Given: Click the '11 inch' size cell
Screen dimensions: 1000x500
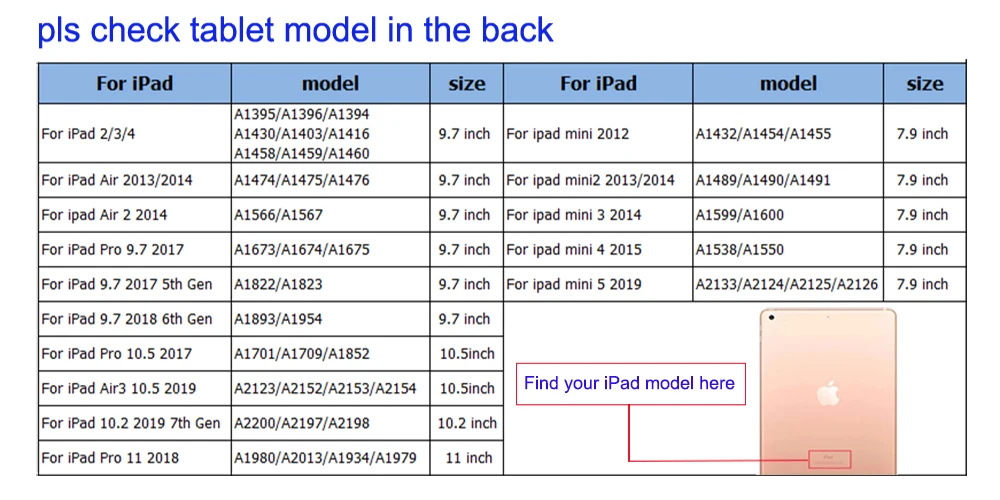Looking at the screenshot, I should (x=467, y=458).
